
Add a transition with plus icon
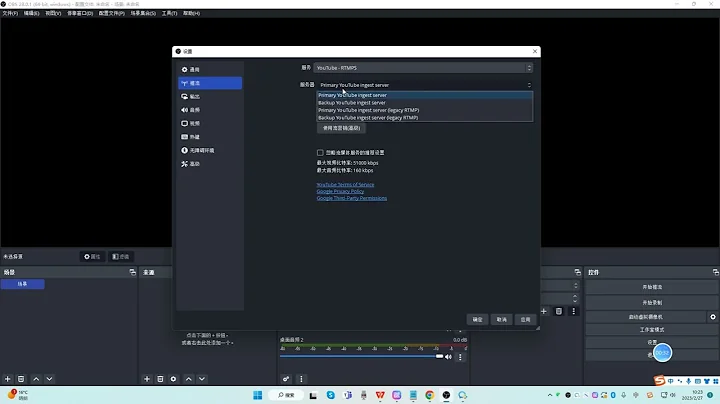(x=544, y=311)
